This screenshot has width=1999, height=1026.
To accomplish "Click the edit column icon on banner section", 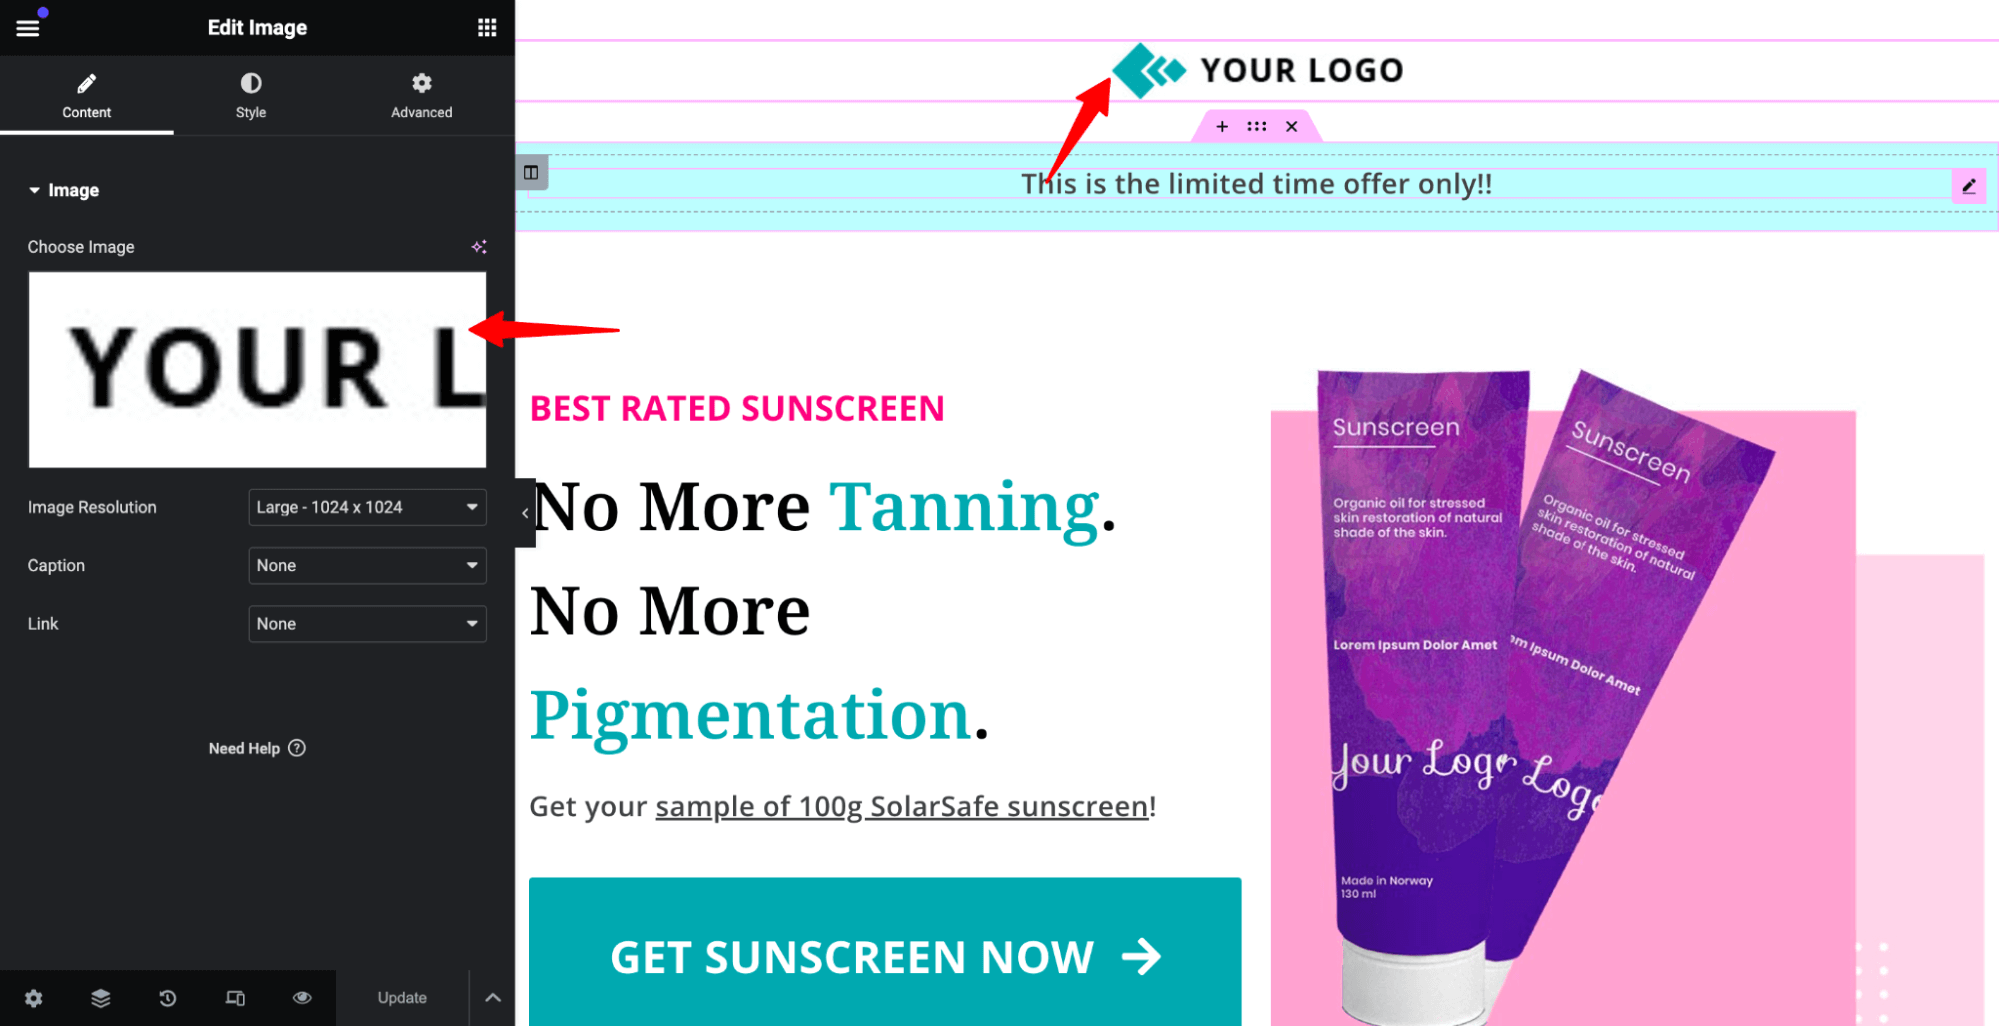I will [531, 172].
